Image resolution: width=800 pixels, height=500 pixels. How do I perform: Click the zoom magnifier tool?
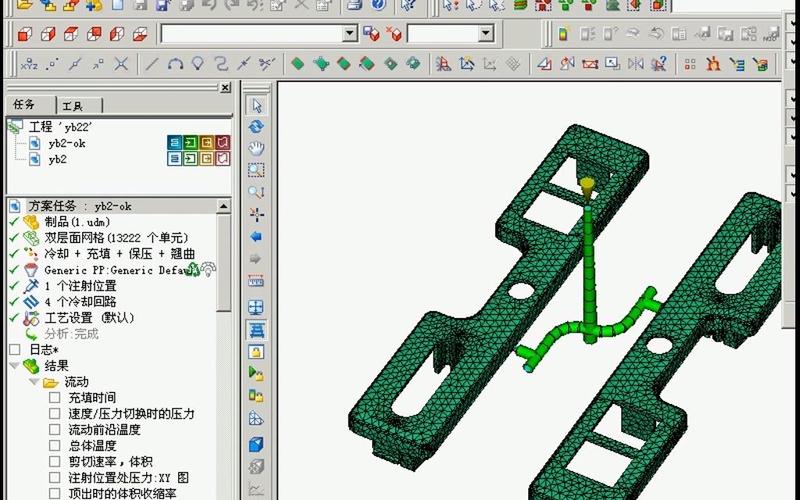pos(256,191)
